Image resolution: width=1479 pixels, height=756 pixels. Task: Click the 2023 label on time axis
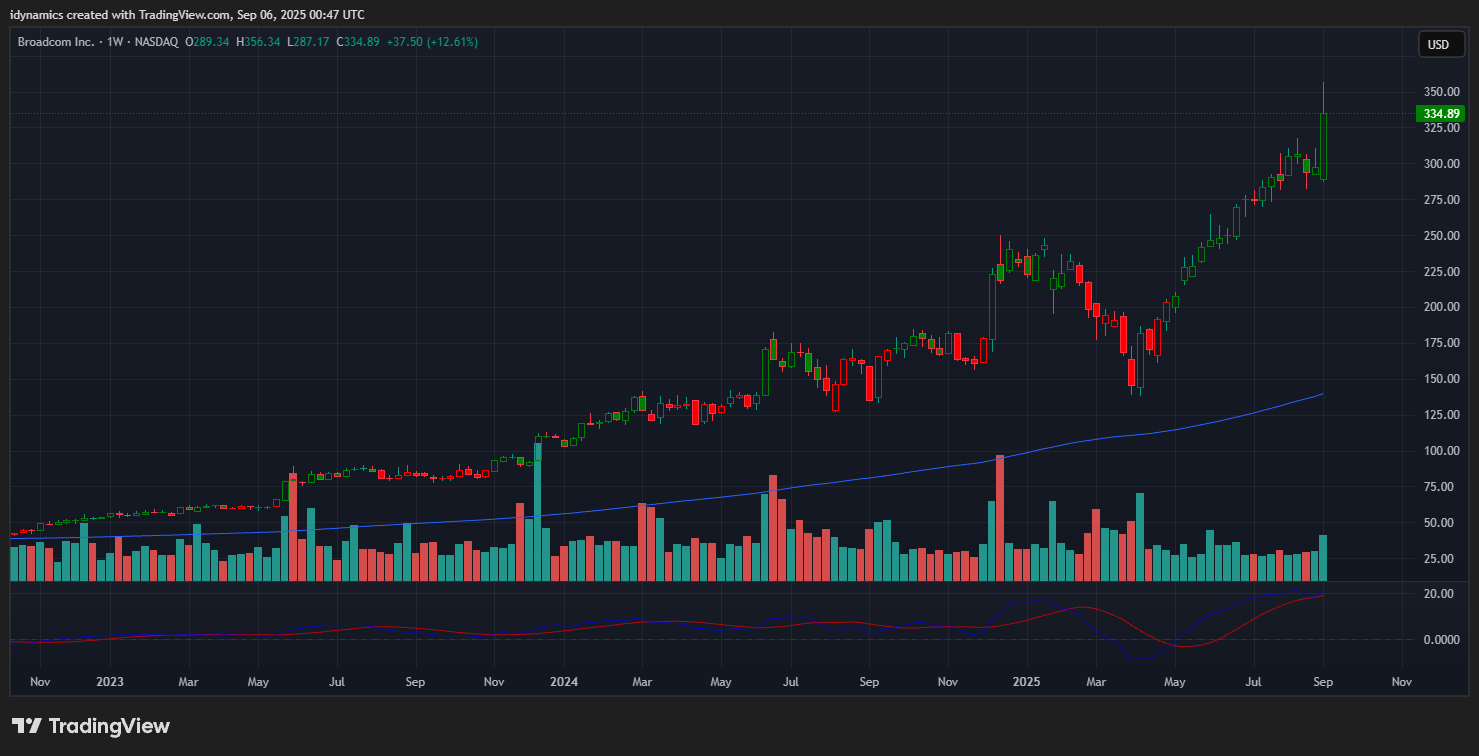[110, 682]
